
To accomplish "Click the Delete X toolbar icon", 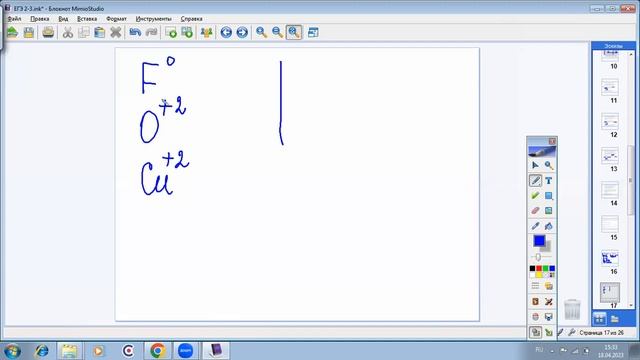I will 116,32.
